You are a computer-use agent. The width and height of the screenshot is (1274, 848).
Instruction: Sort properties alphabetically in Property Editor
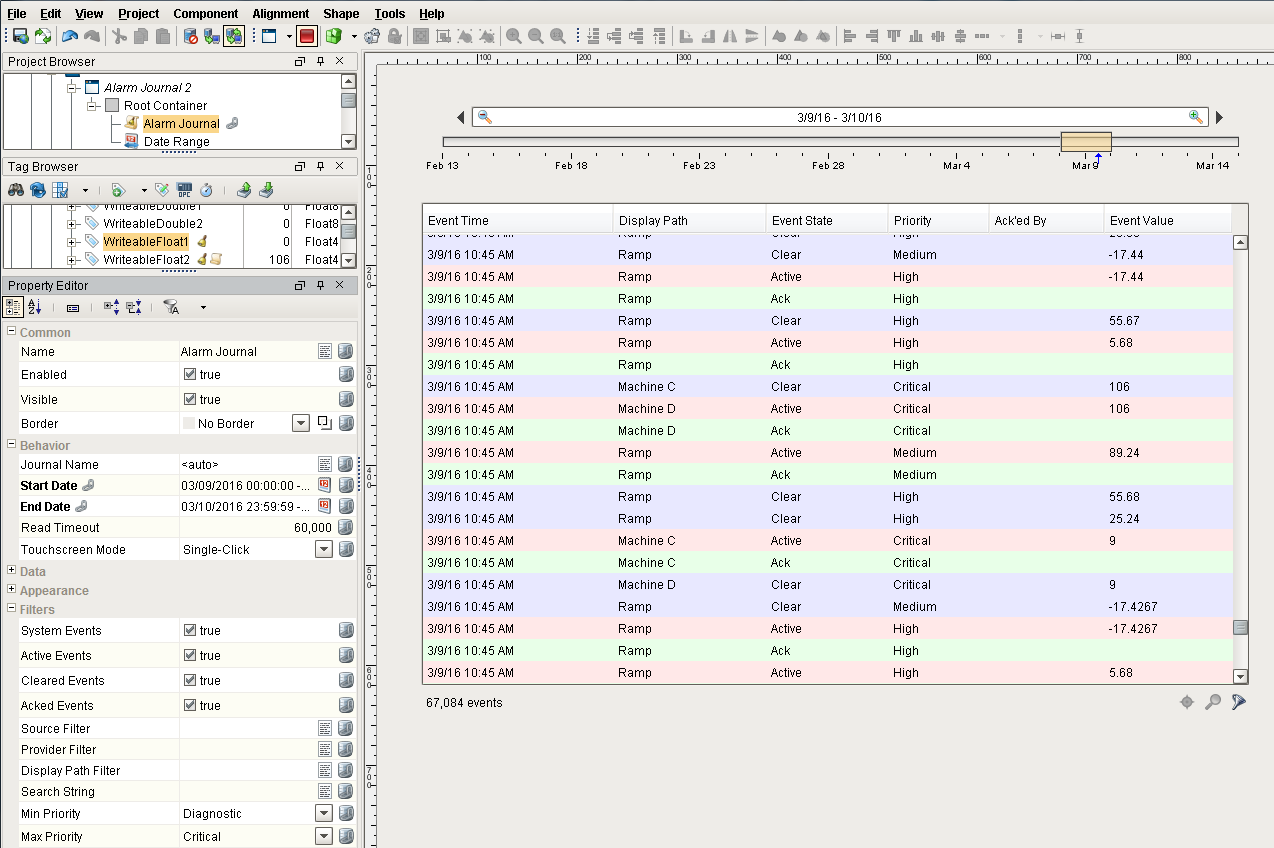(x=34, y=308)
